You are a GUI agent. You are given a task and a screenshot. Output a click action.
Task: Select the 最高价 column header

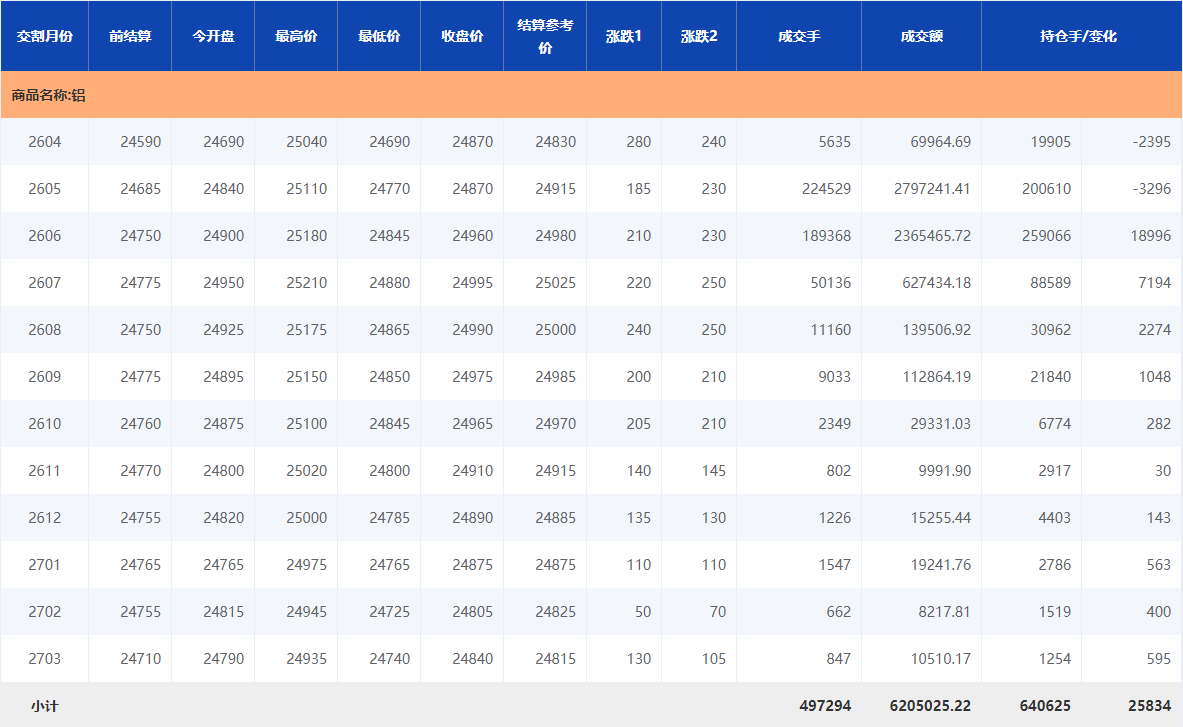coord(296,36)
